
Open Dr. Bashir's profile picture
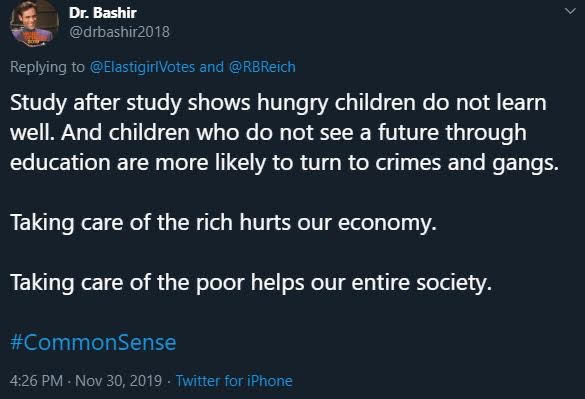click(x=34, y=22)
